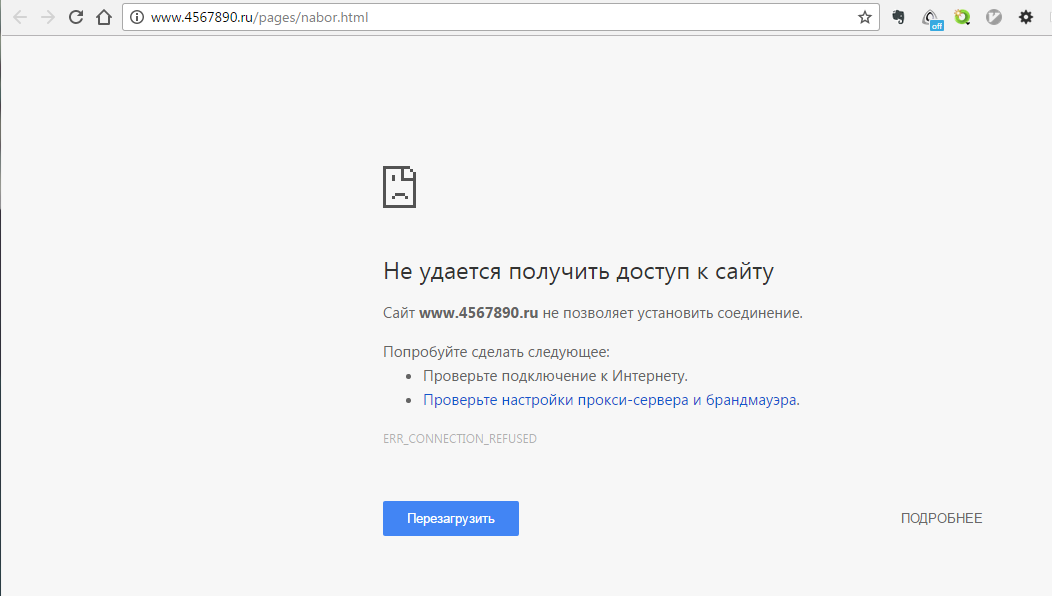This screenshot has height=596, width=1052.
Task: Toggle the extension showing the 'off' badge
Action: [931, 18]
